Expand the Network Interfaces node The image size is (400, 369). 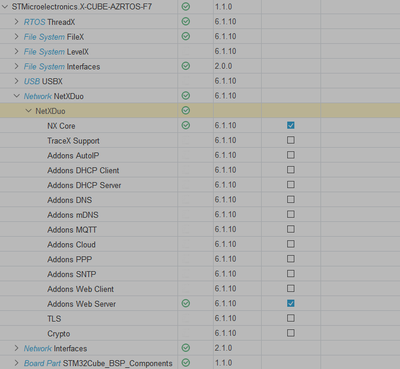tap(16, 348)
